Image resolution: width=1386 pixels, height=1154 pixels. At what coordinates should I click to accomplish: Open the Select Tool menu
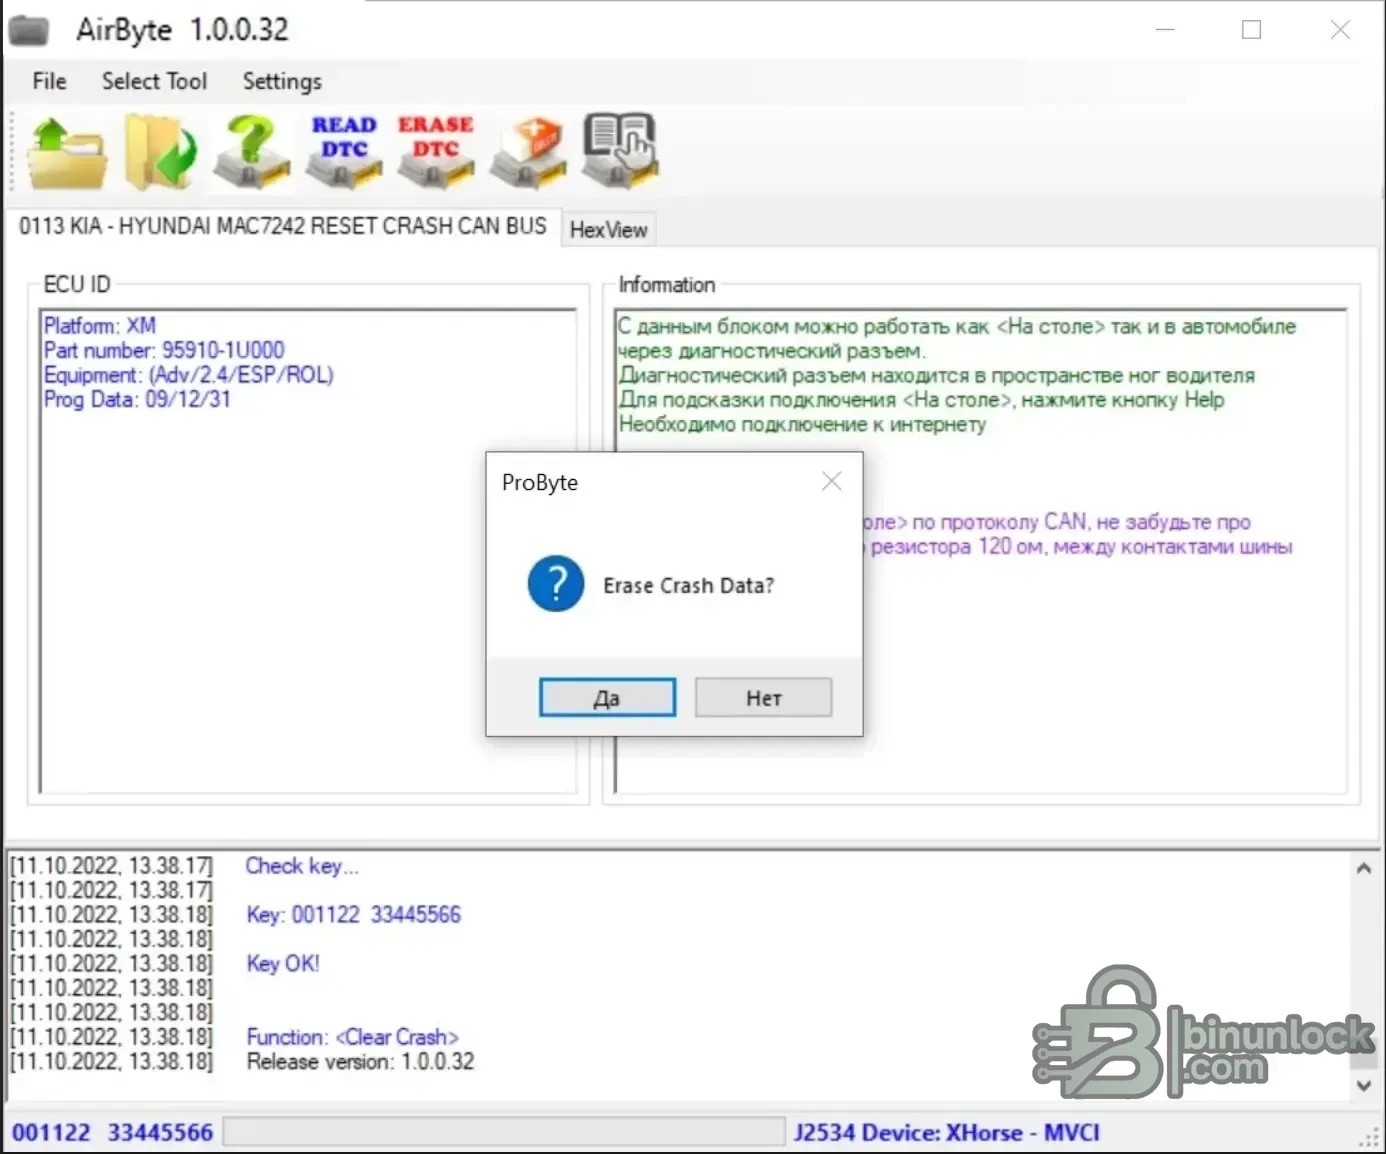click(x=154, y=81)
